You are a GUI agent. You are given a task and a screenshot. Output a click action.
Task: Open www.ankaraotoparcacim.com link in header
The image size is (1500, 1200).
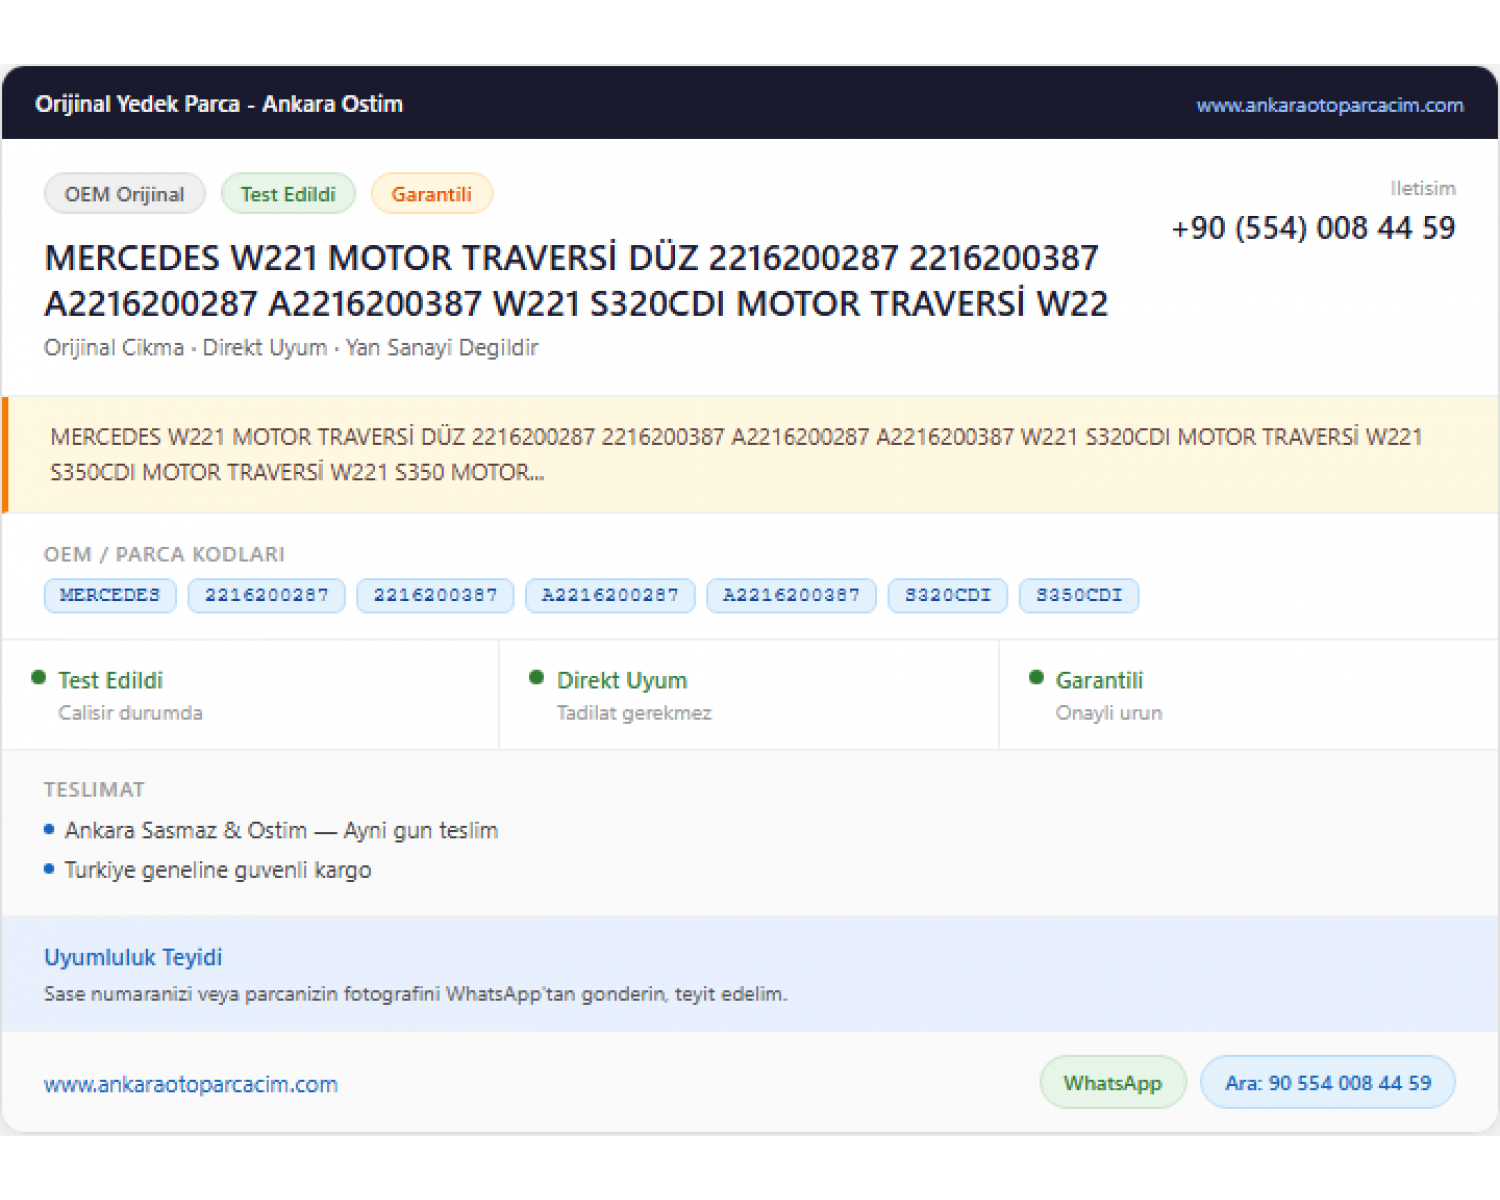coord(1330,105)
